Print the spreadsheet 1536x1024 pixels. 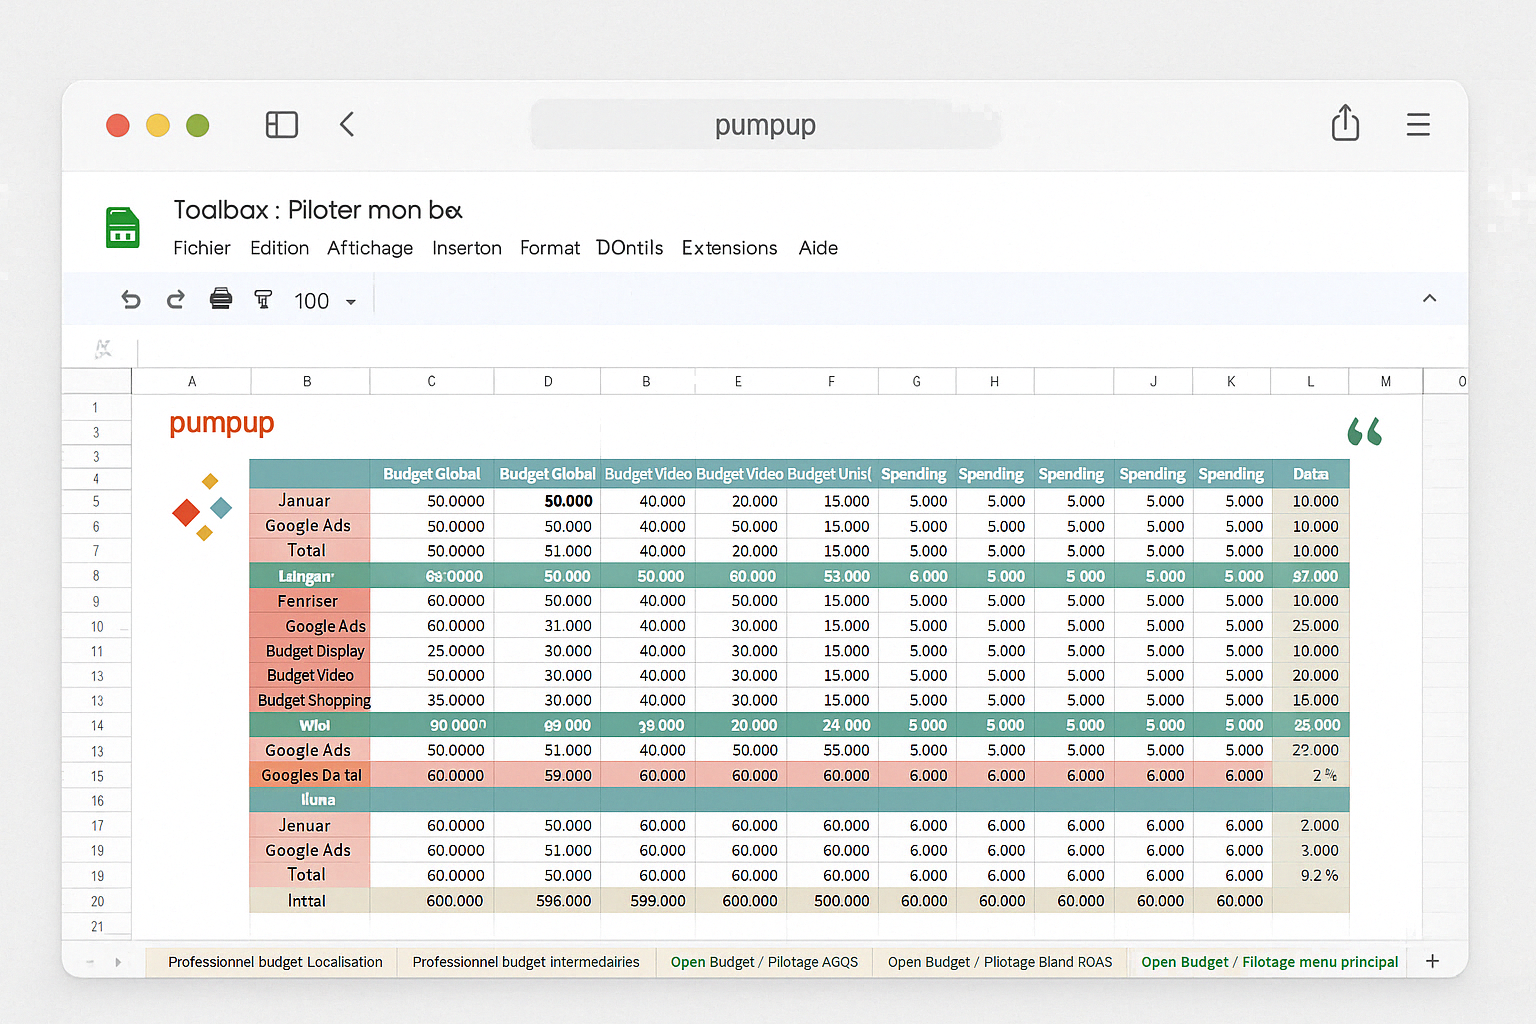pyautogui.click(x=221, y=299)
